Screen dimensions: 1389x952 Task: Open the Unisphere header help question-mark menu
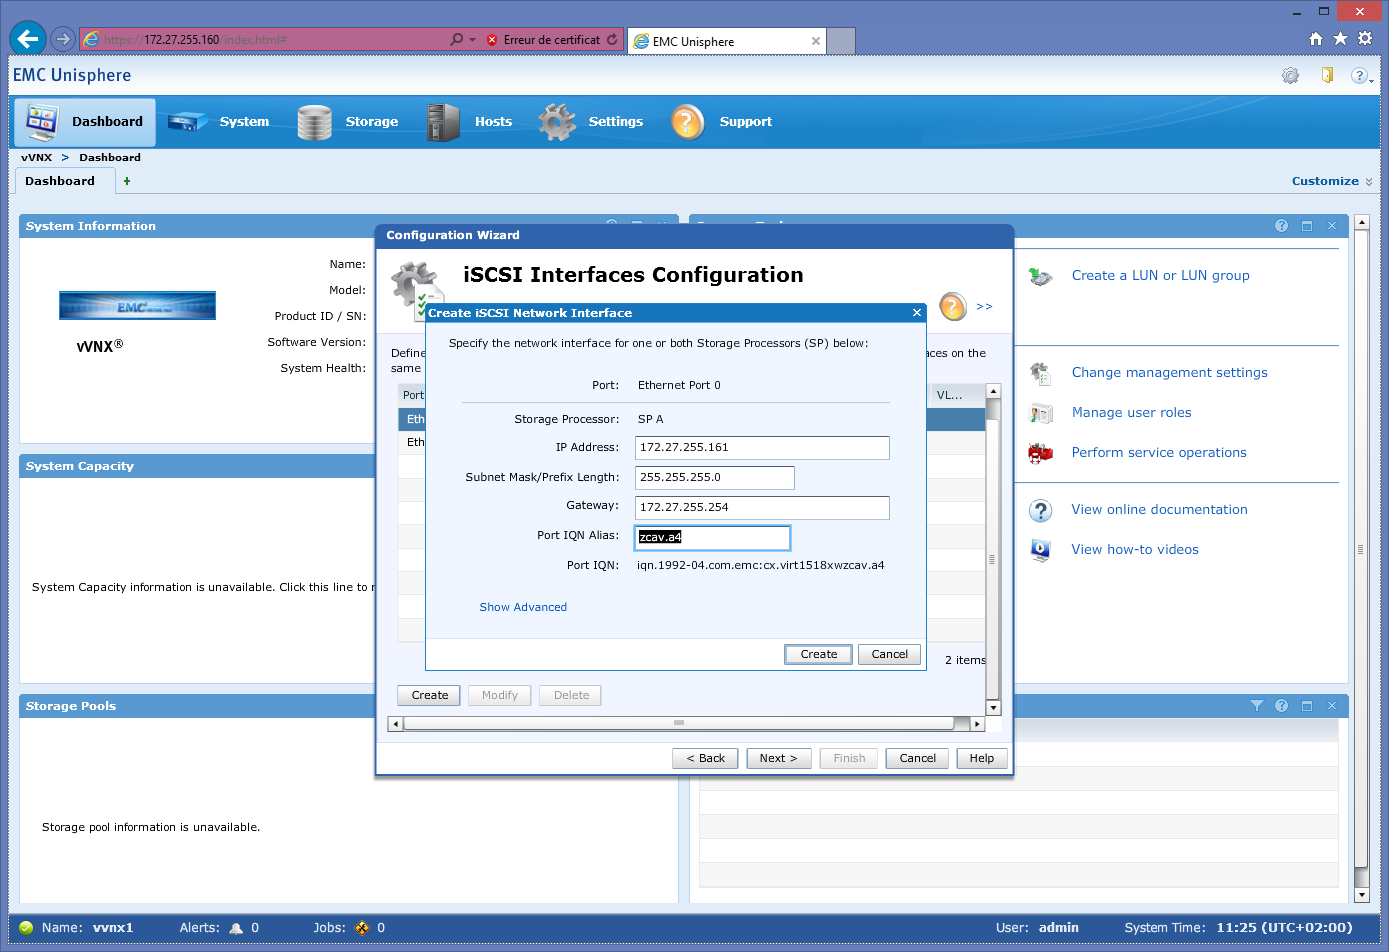[x=1361, y=75]
